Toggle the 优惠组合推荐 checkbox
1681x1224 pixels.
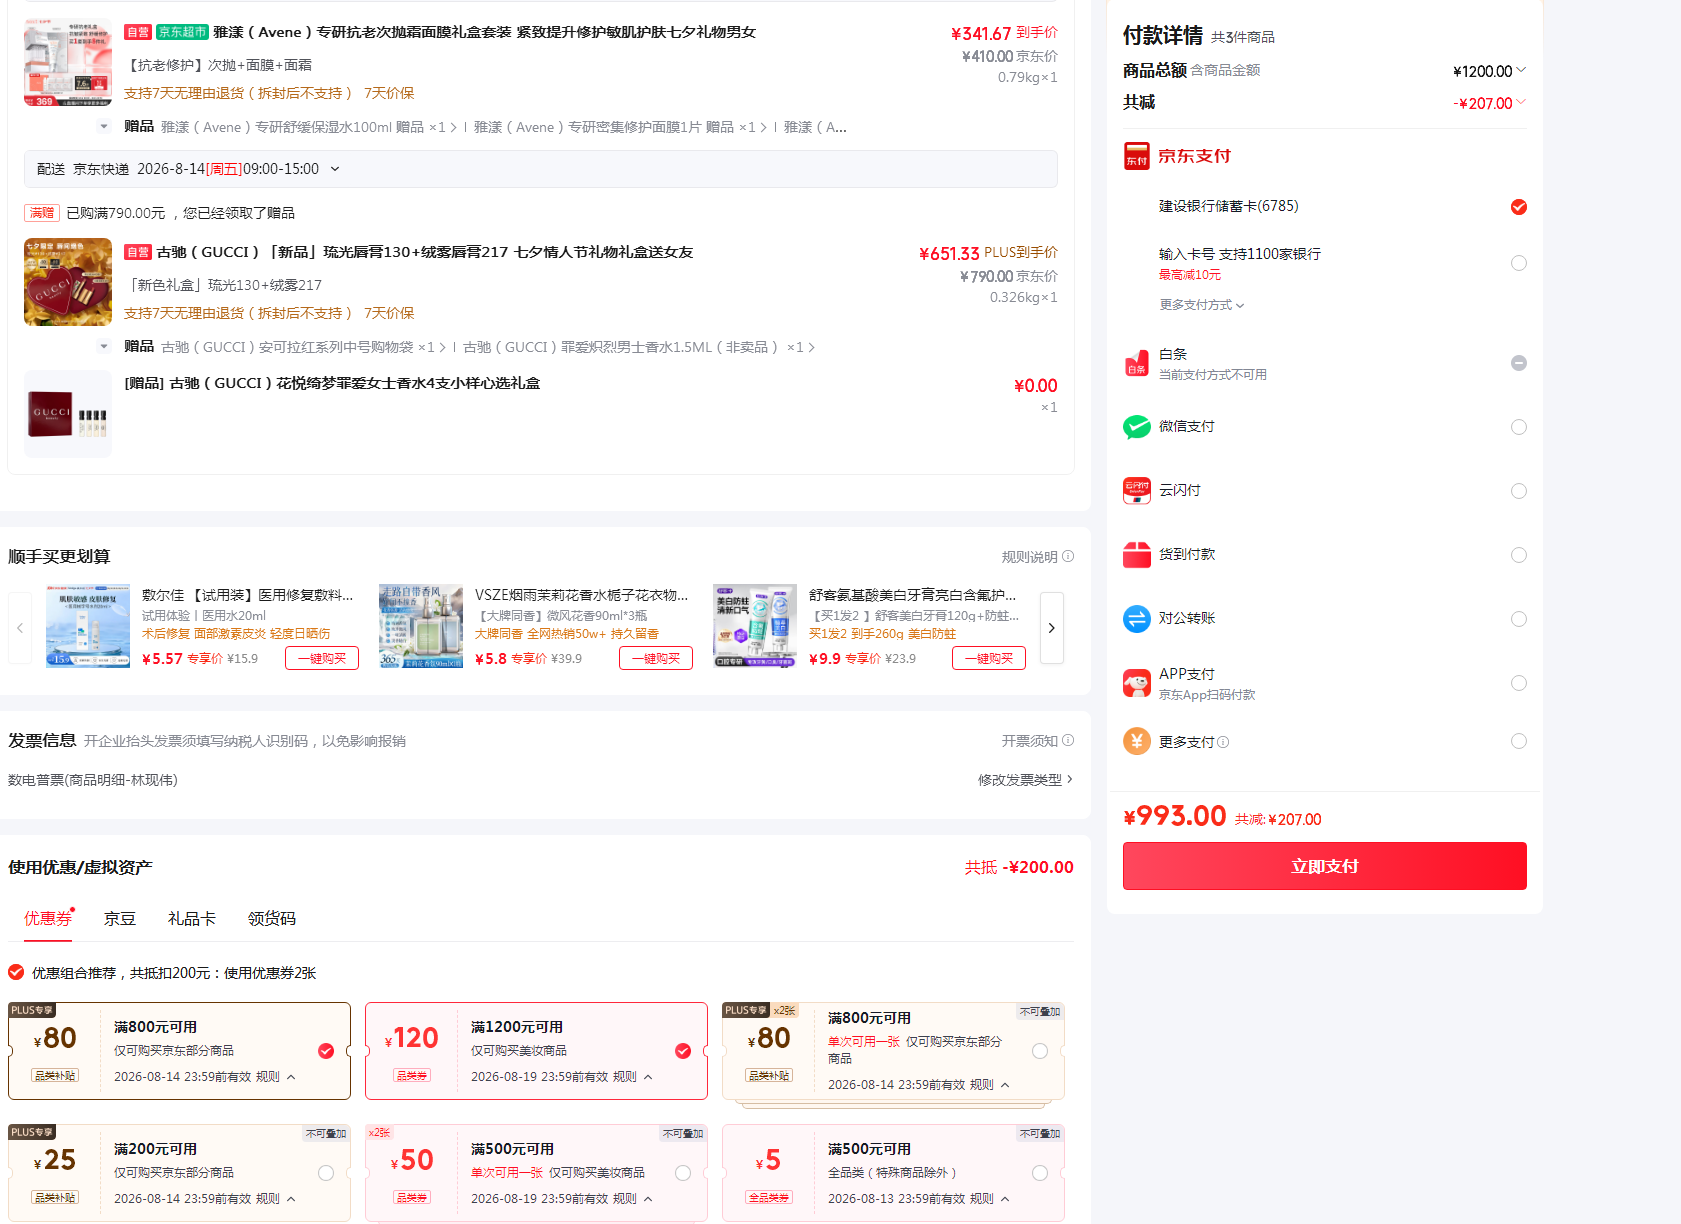click(16, 972)
